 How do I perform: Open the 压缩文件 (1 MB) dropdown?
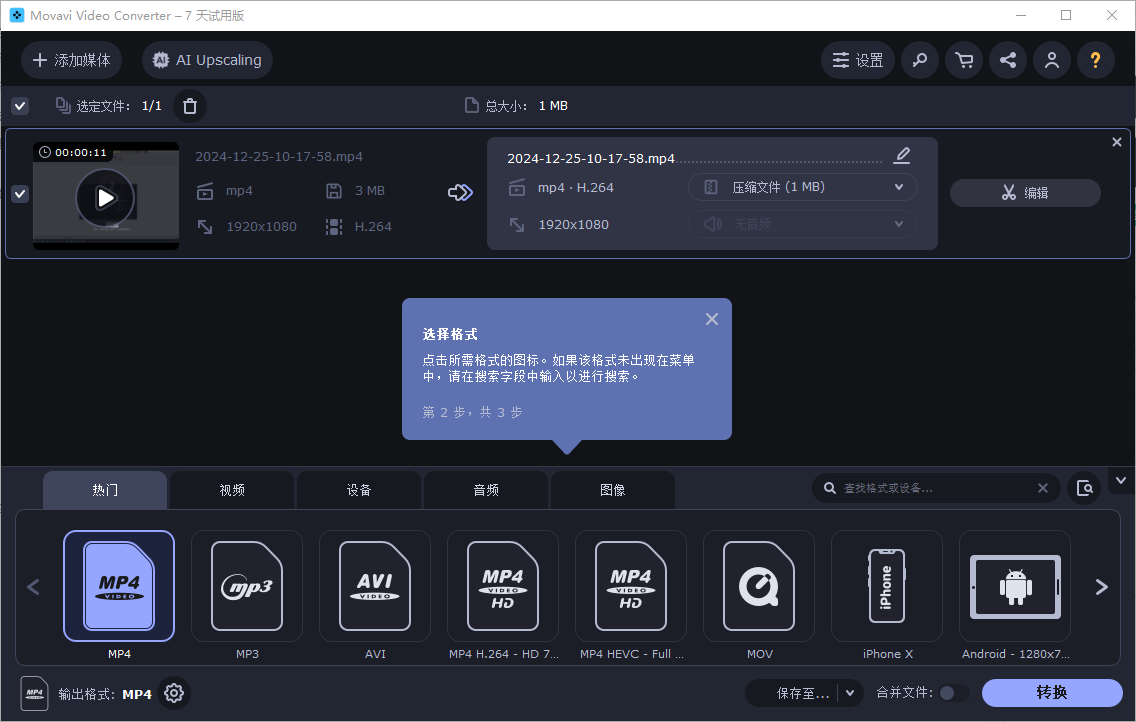tap(802, 187)
